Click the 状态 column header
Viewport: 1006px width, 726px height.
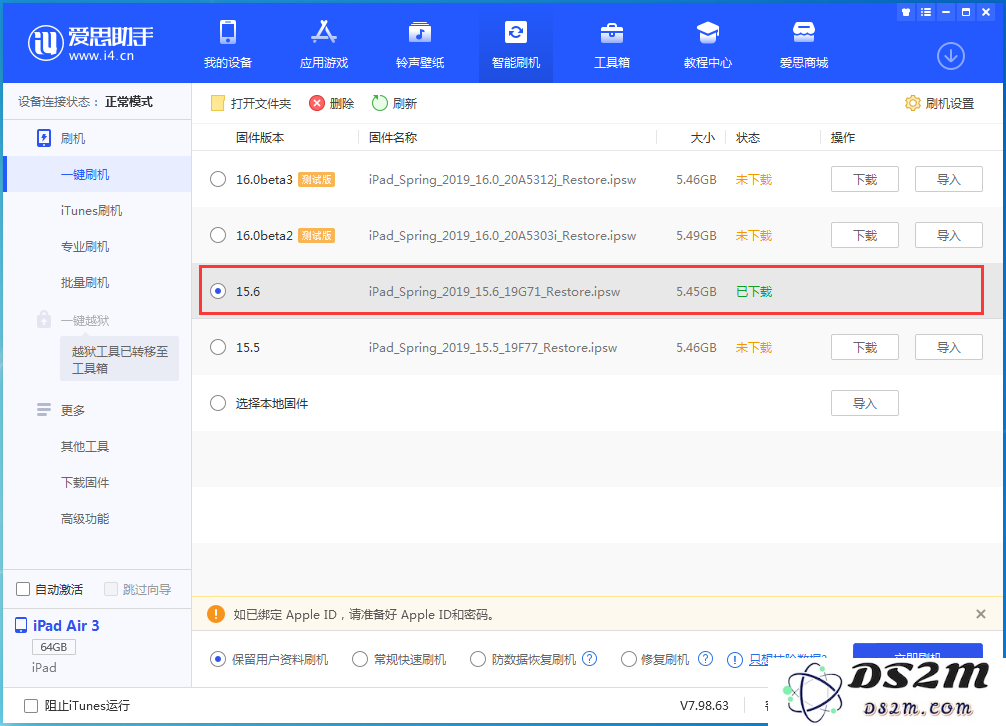tap(747, 137)
